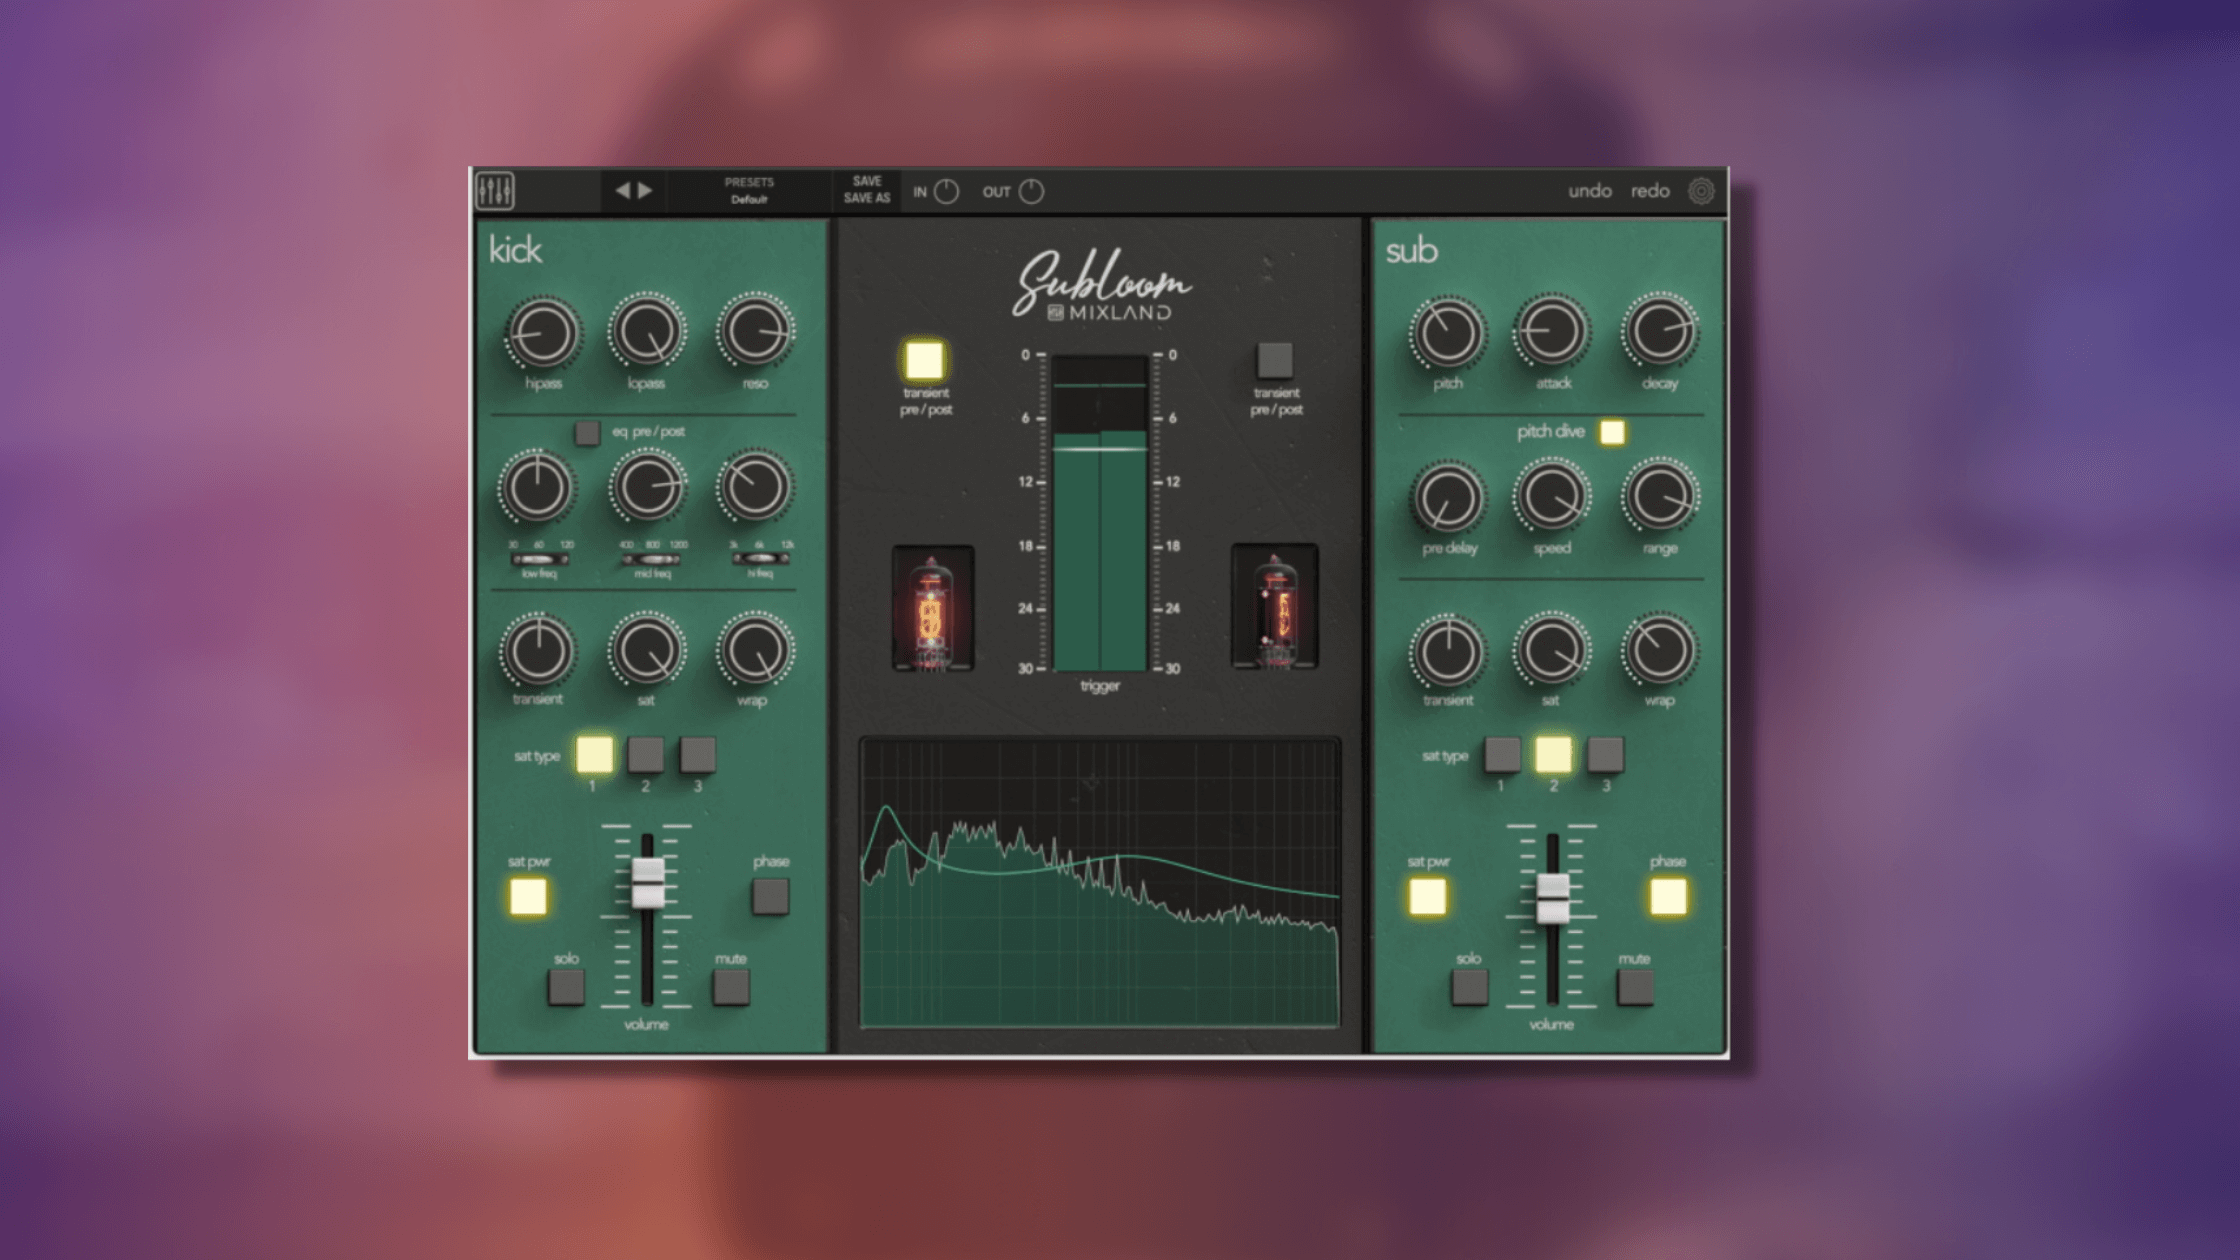Toggle the kick phase button
2240x1260 pixels.
tap(770, 896)
